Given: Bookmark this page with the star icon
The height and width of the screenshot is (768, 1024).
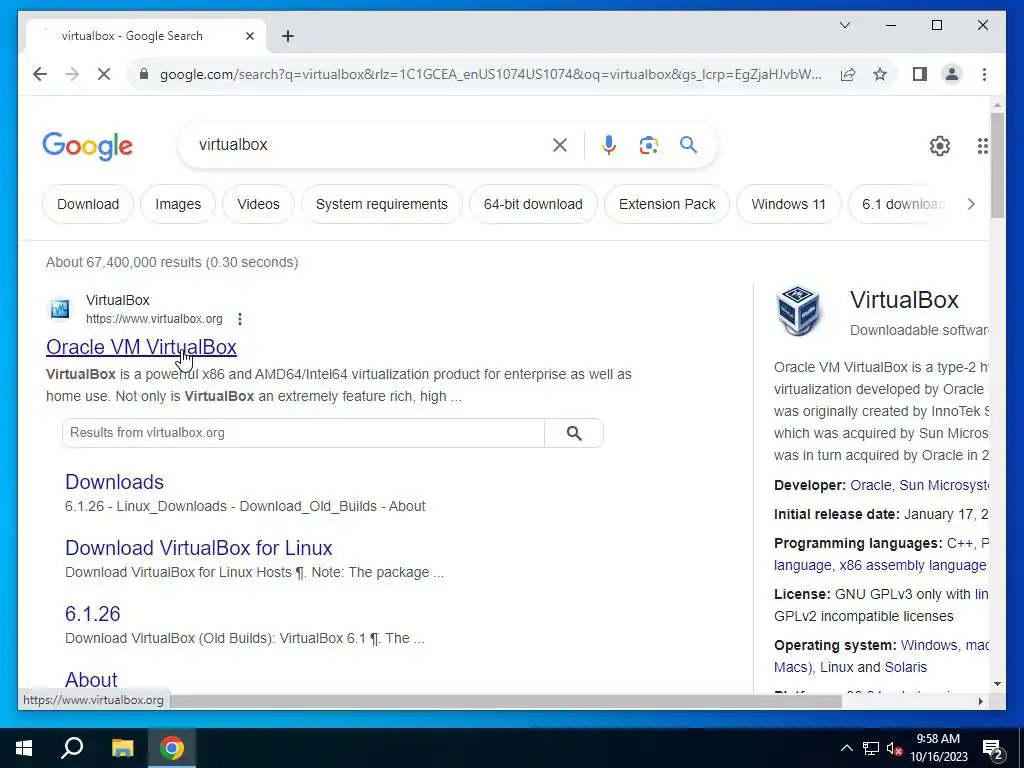Looking at the screenshot, I should (x=880, y=74).
